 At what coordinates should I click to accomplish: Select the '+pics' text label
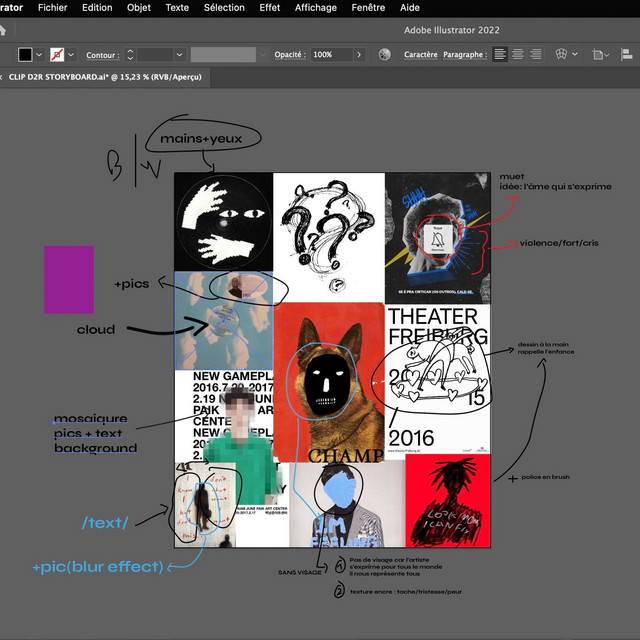point(132,284)
